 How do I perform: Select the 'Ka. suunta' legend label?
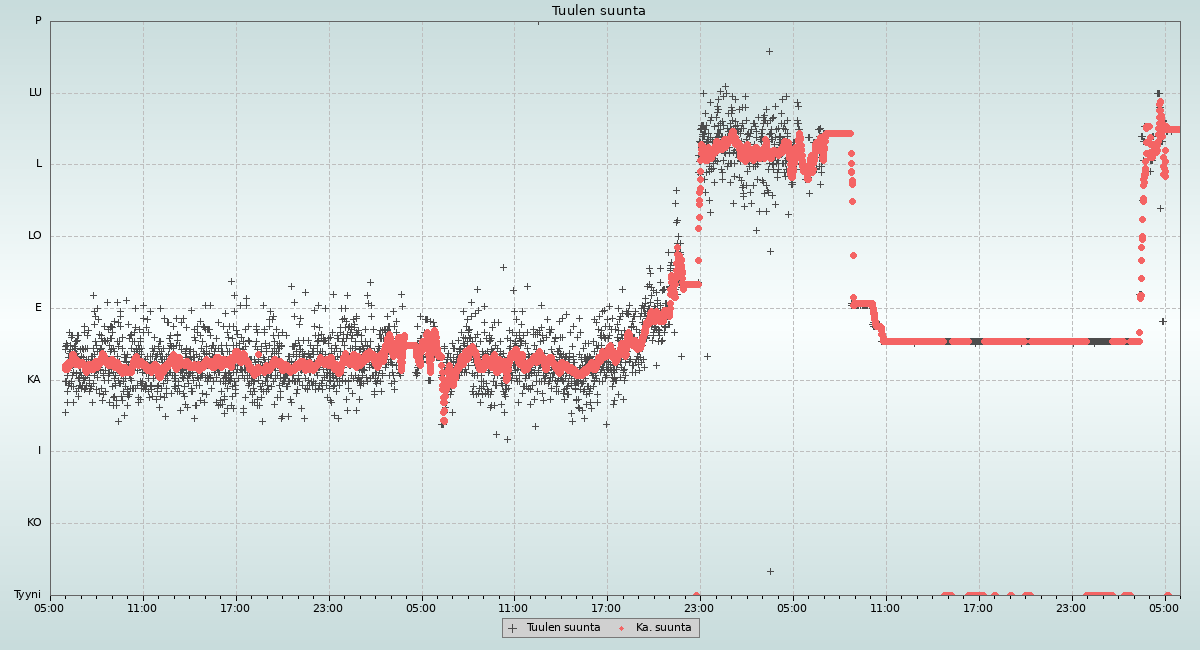point(663,628)
